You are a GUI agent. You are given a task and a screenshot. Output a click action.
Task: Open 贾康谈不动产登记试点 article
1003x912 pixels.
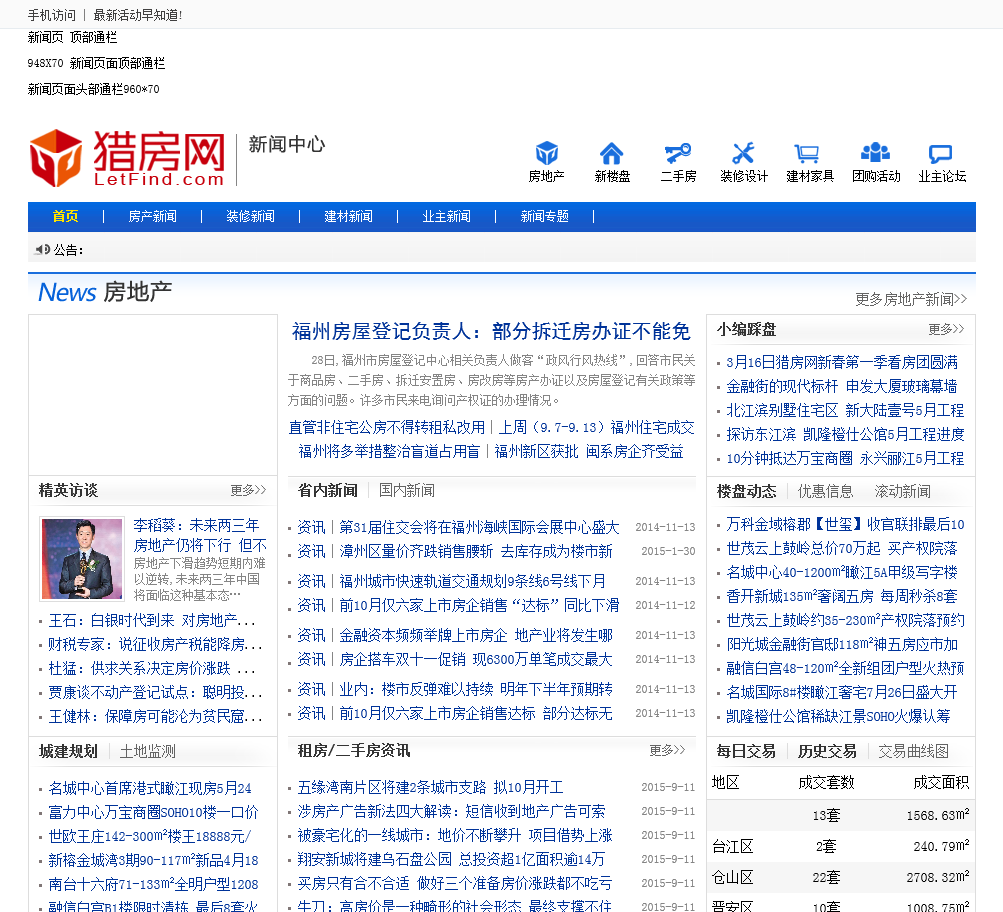[155, 693]
